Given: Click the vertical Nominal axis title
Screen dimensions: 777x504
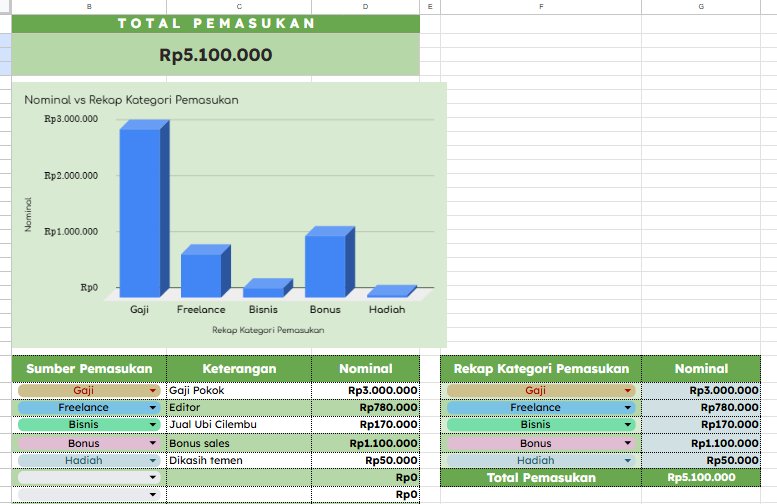Looking at the screenshot, I should click(x=28, y=214).
